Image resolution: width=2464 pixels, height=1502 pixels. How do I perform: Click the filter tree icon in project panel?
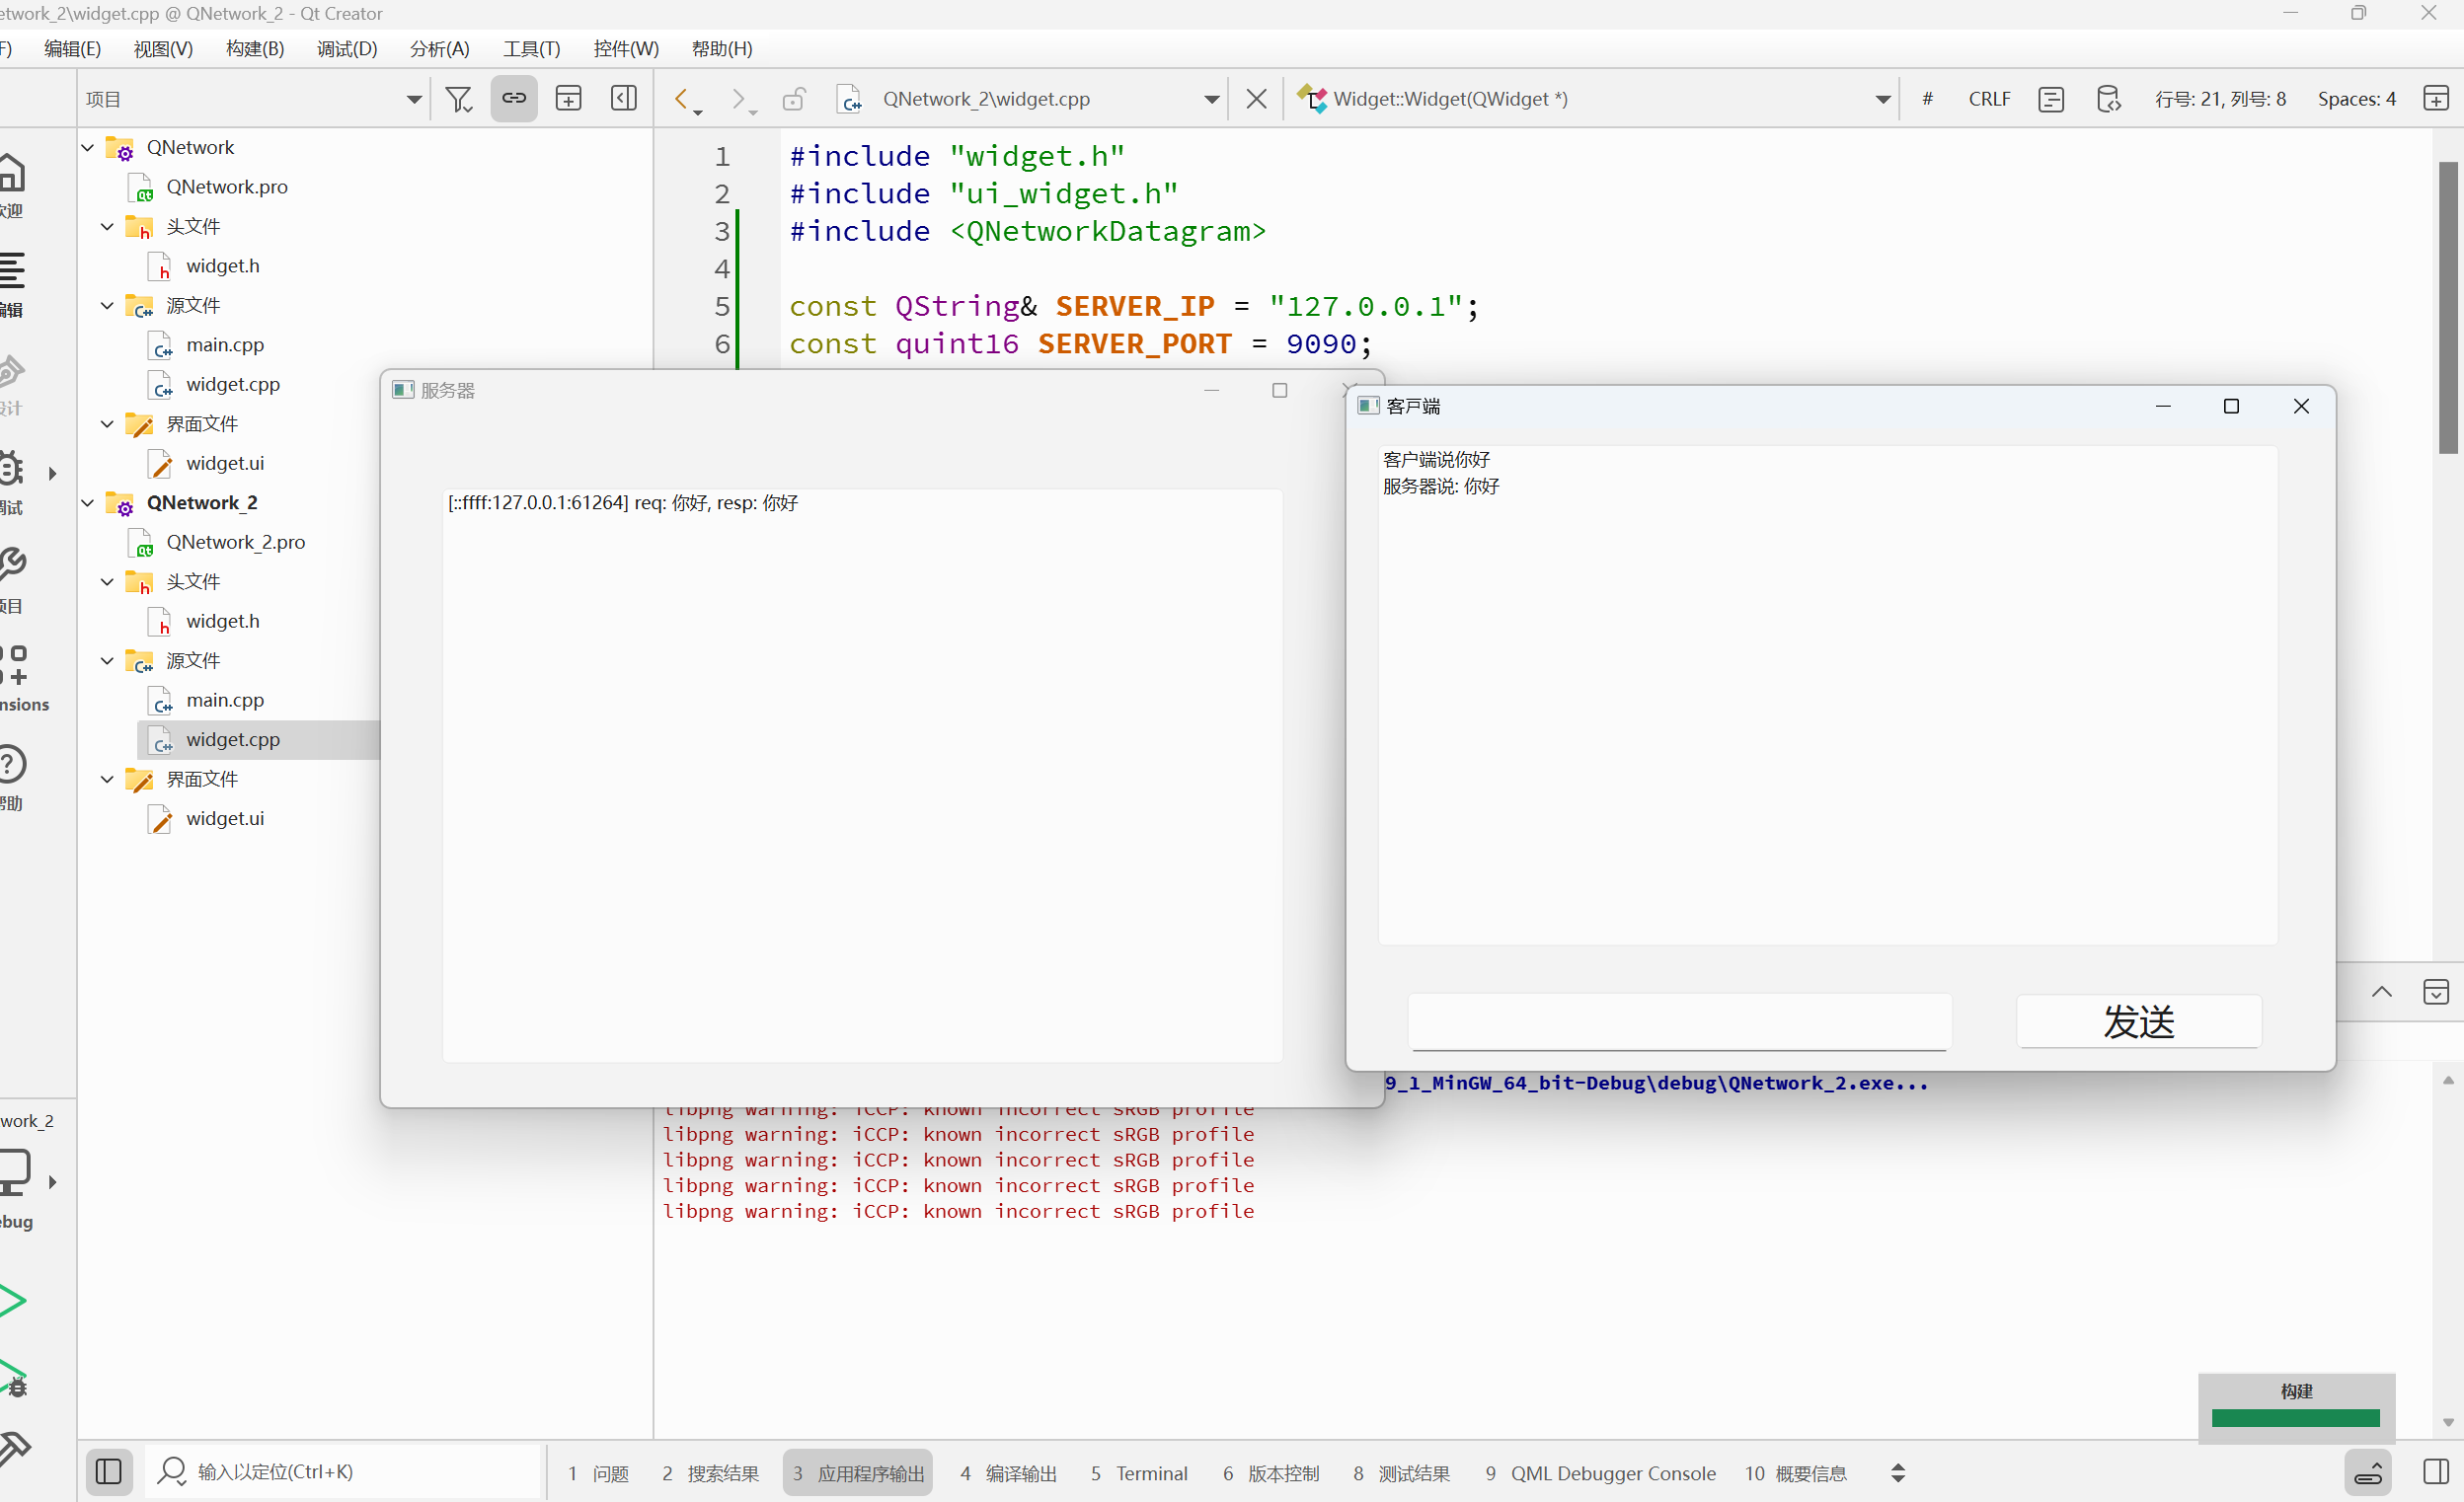coord(459,99)
